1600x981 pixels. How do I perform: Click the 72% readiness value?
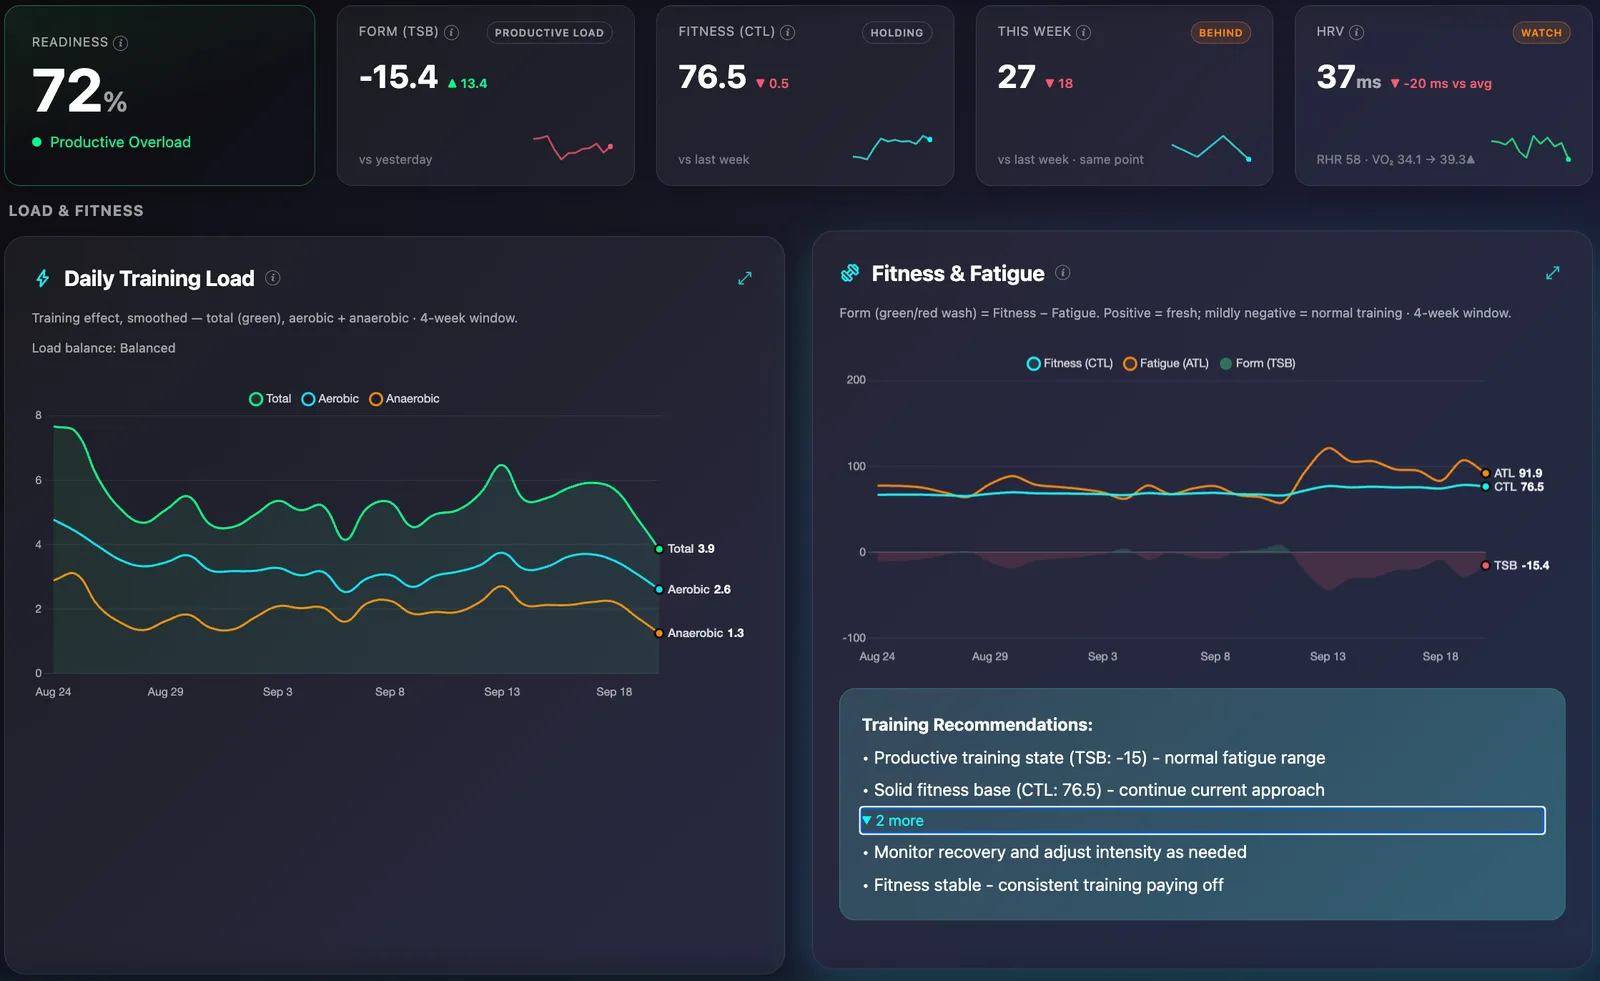point(79,91)
